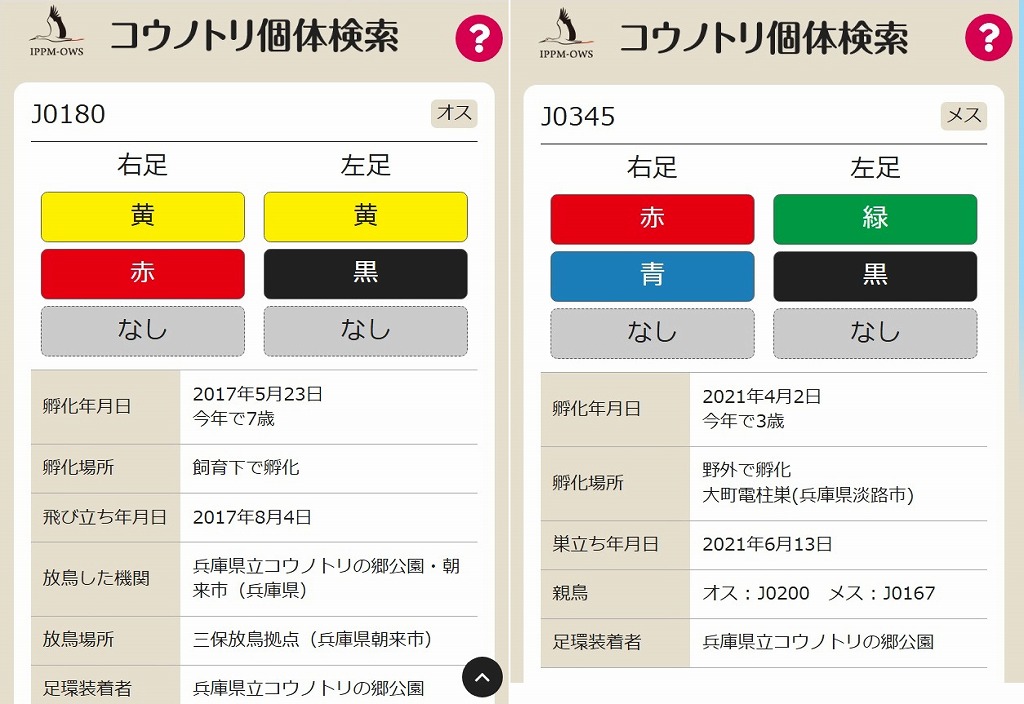Select J0345 right leg blue ring

pyautogui.click(x=652, y=276)
